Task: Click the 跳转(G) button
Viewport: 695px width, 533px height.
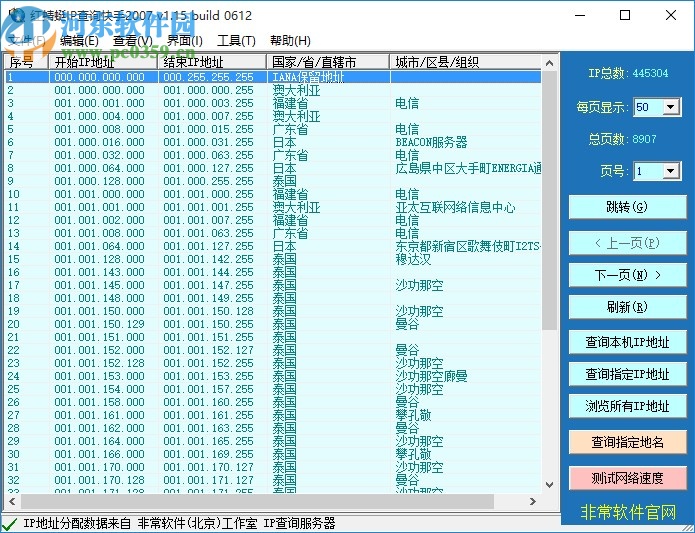Action: 627,207
